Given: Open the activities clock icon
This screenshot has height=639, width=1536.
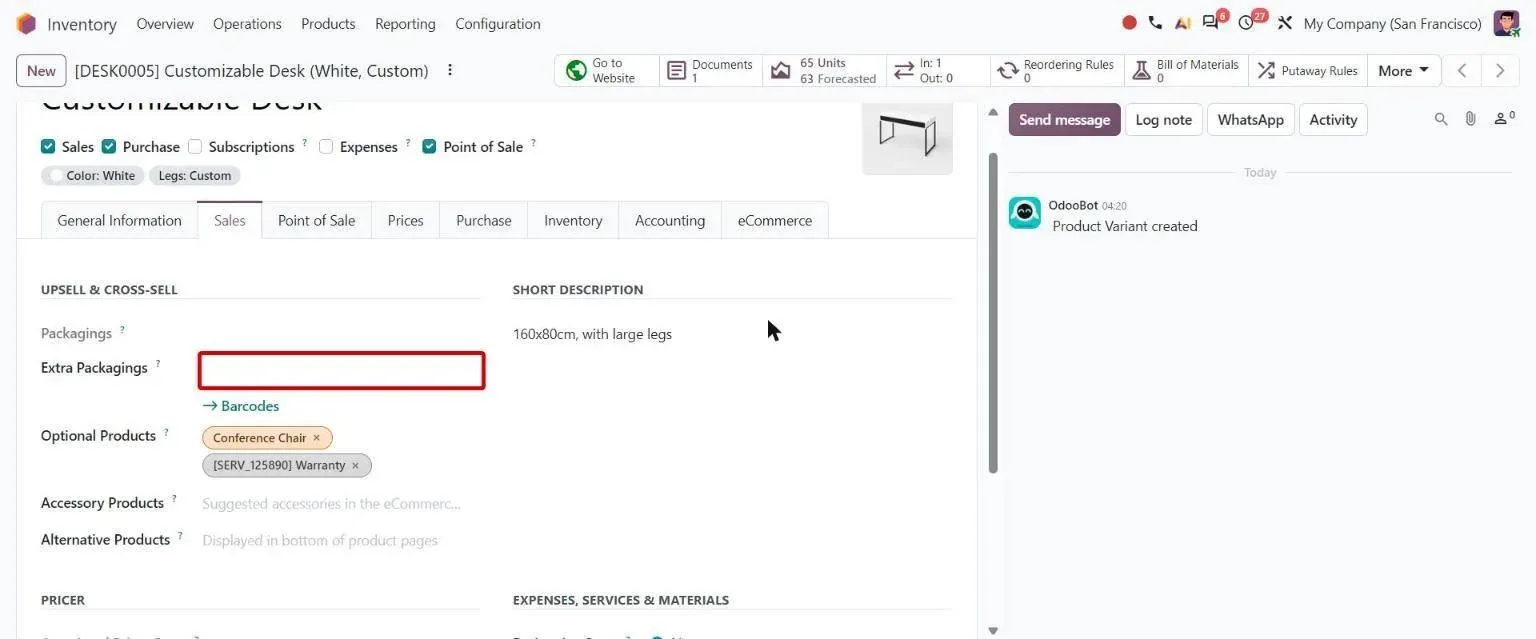Looking at the screenshot, I should coord(1246,23).
